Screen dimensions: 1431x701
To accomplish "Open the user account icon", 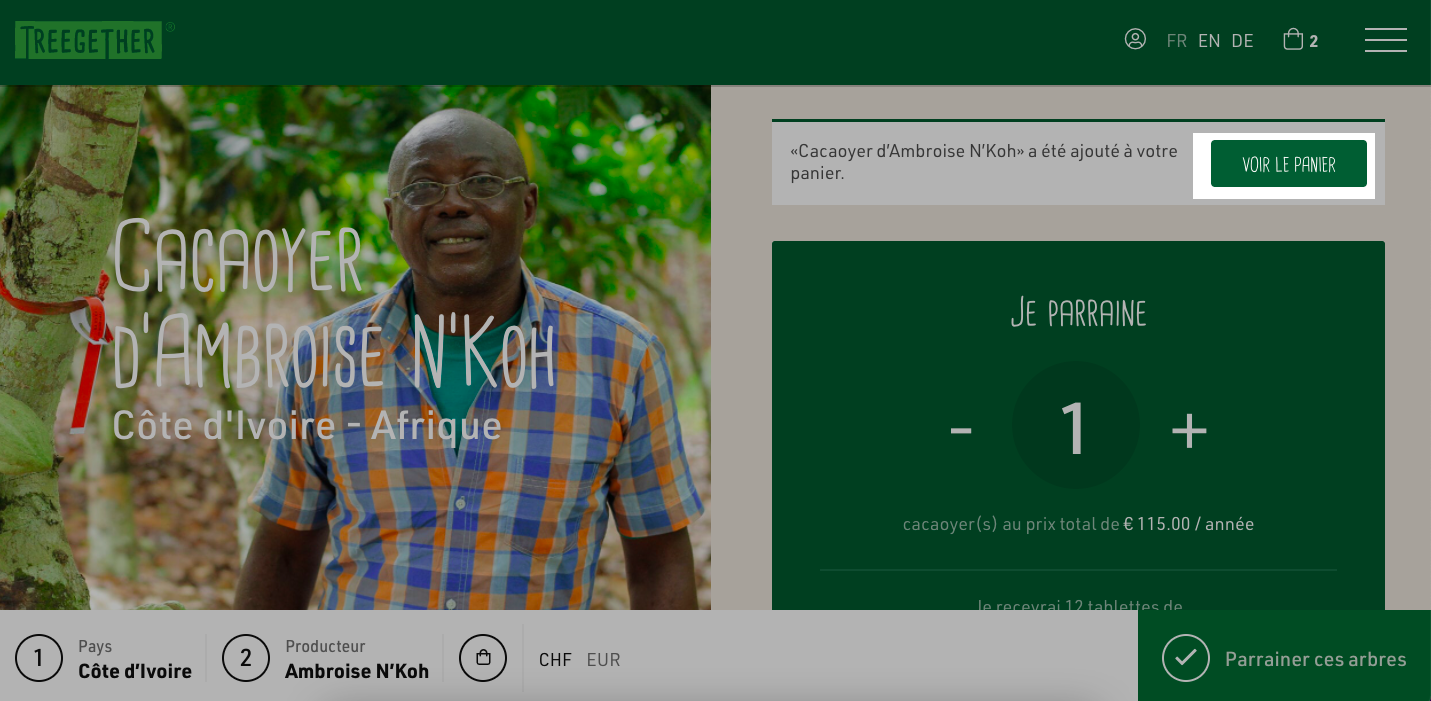I will pos(1135,39).
